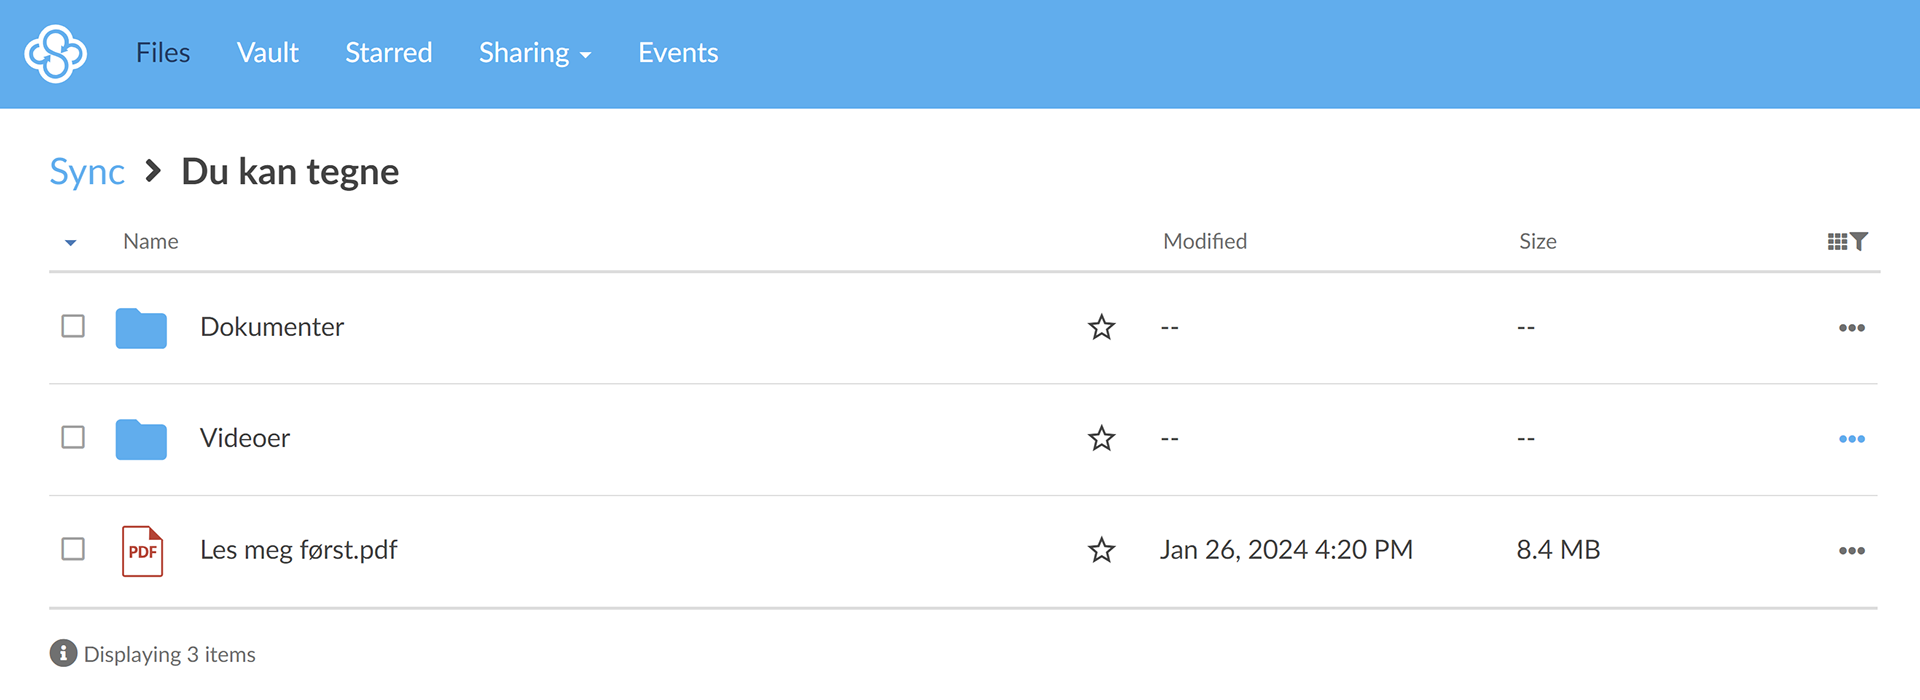1920x700 pixels.
Task: Open the Vault tab
Action: tap(267, 53)
